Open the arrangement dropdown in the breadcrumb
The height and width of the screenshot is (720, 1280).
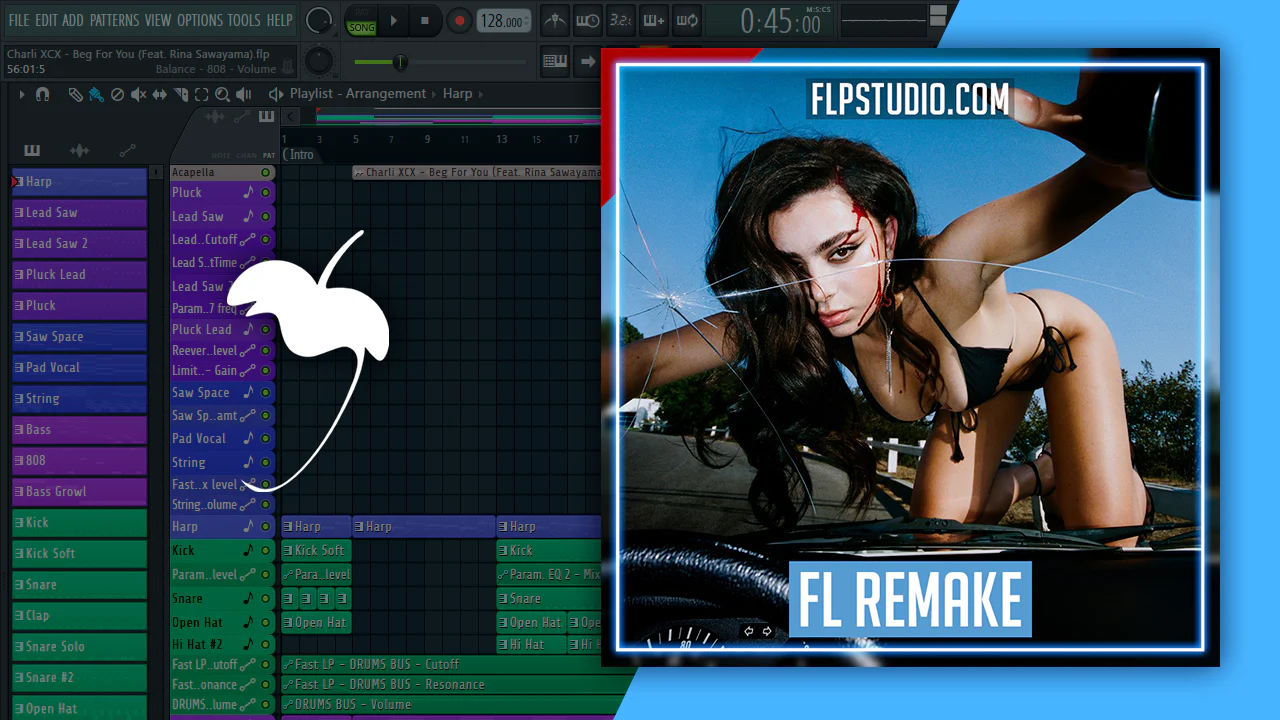point(435,94)
